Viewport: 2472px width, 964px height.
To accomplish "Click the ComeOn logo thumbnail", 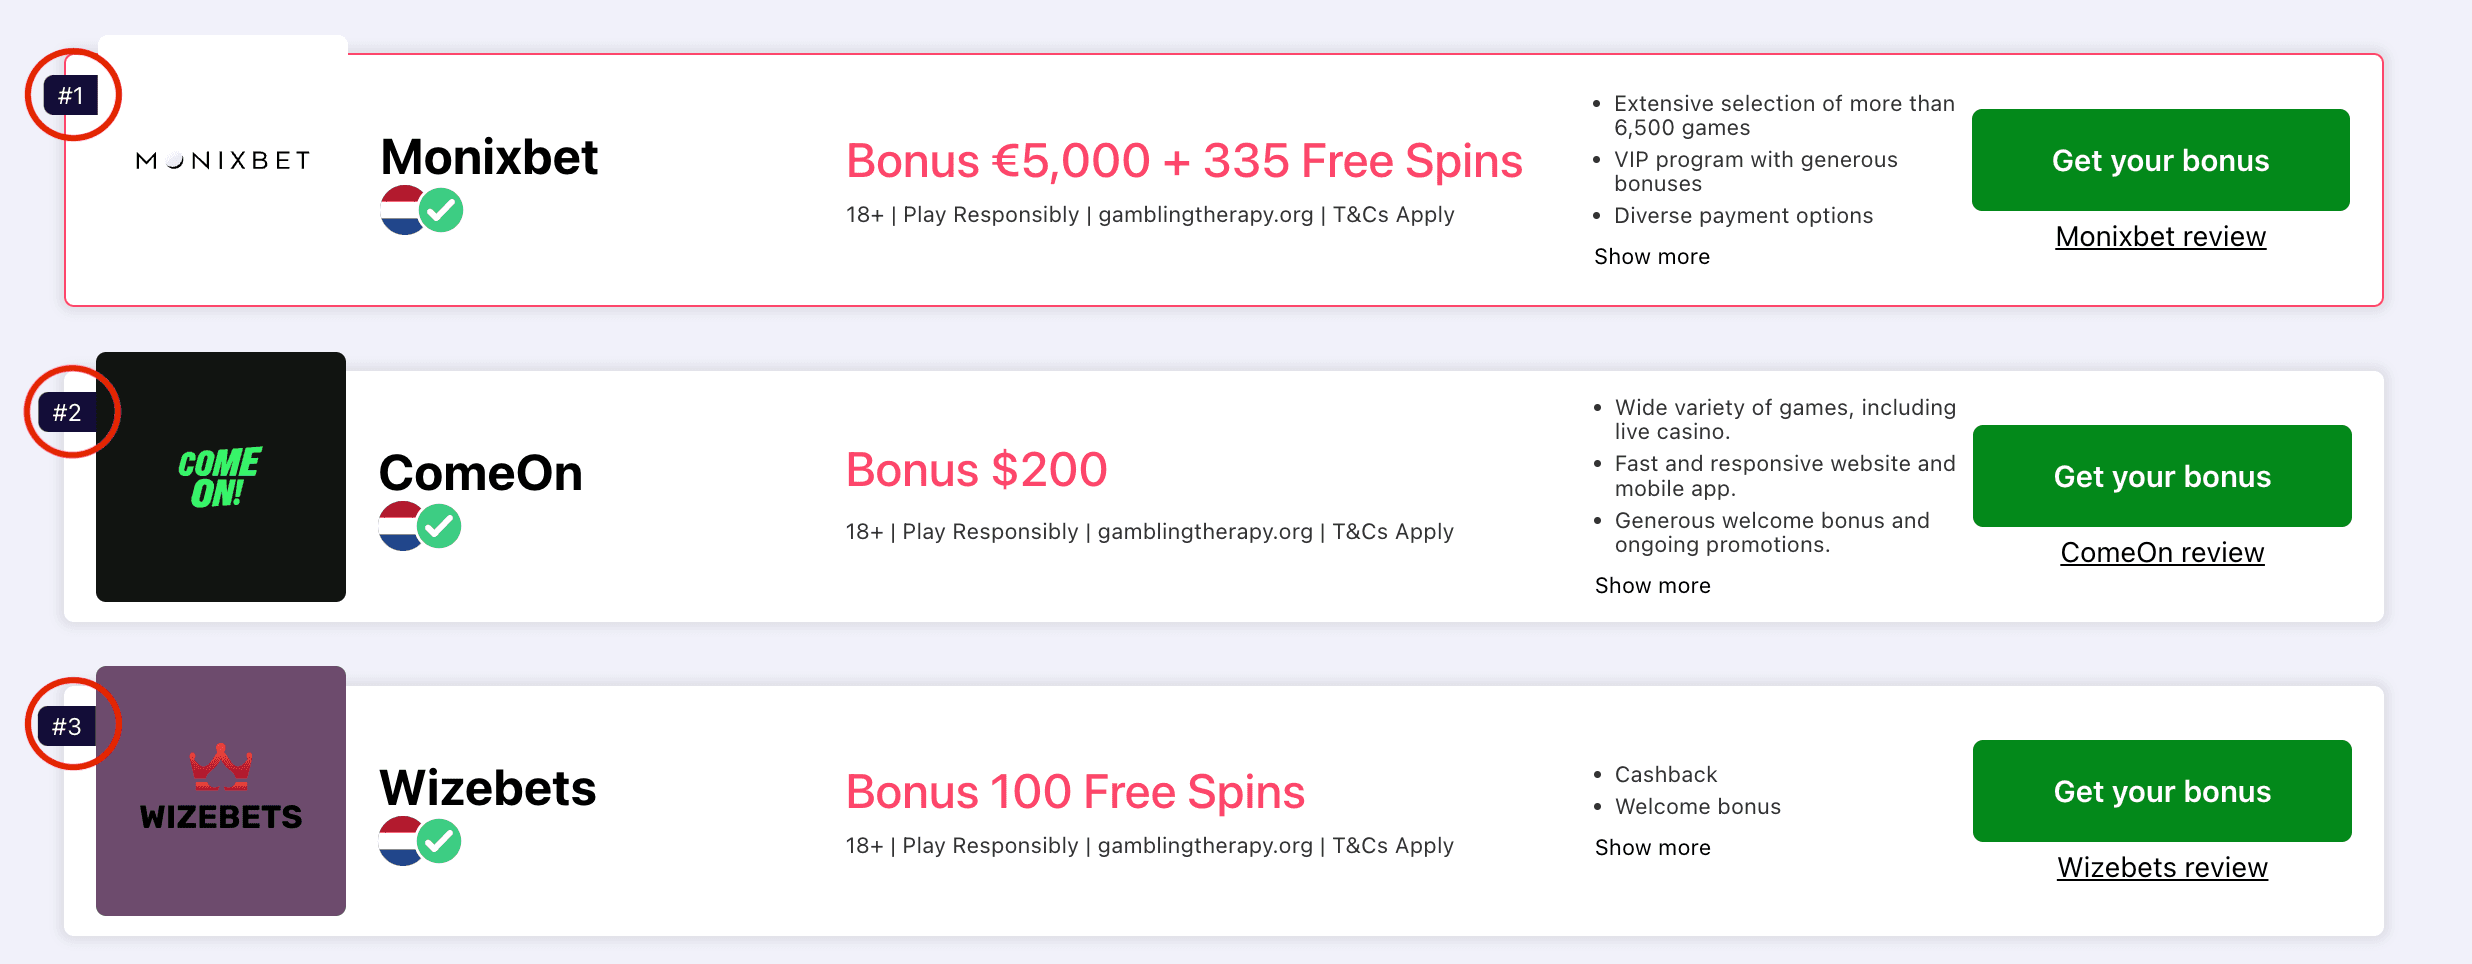I will click(221, 477).
